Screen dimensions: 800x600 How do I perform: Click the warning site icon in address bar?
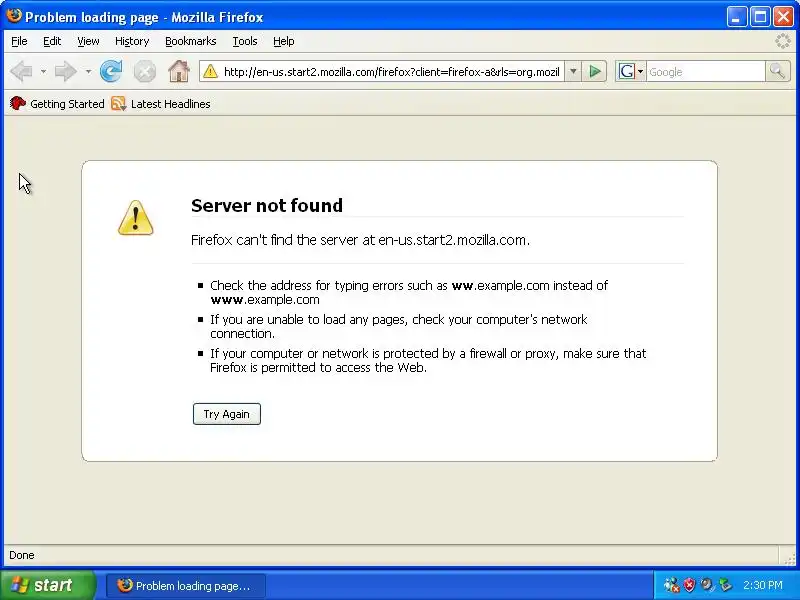pyautogui.click(x=210, y=72)
